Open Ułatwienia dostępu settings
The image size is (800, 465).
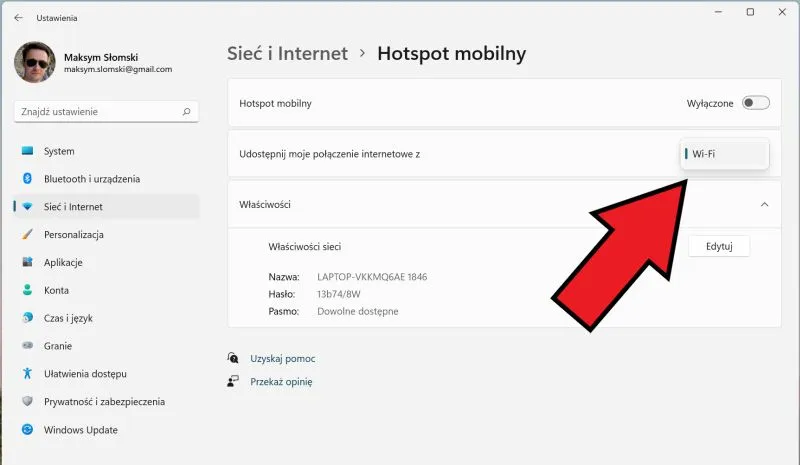106,374
